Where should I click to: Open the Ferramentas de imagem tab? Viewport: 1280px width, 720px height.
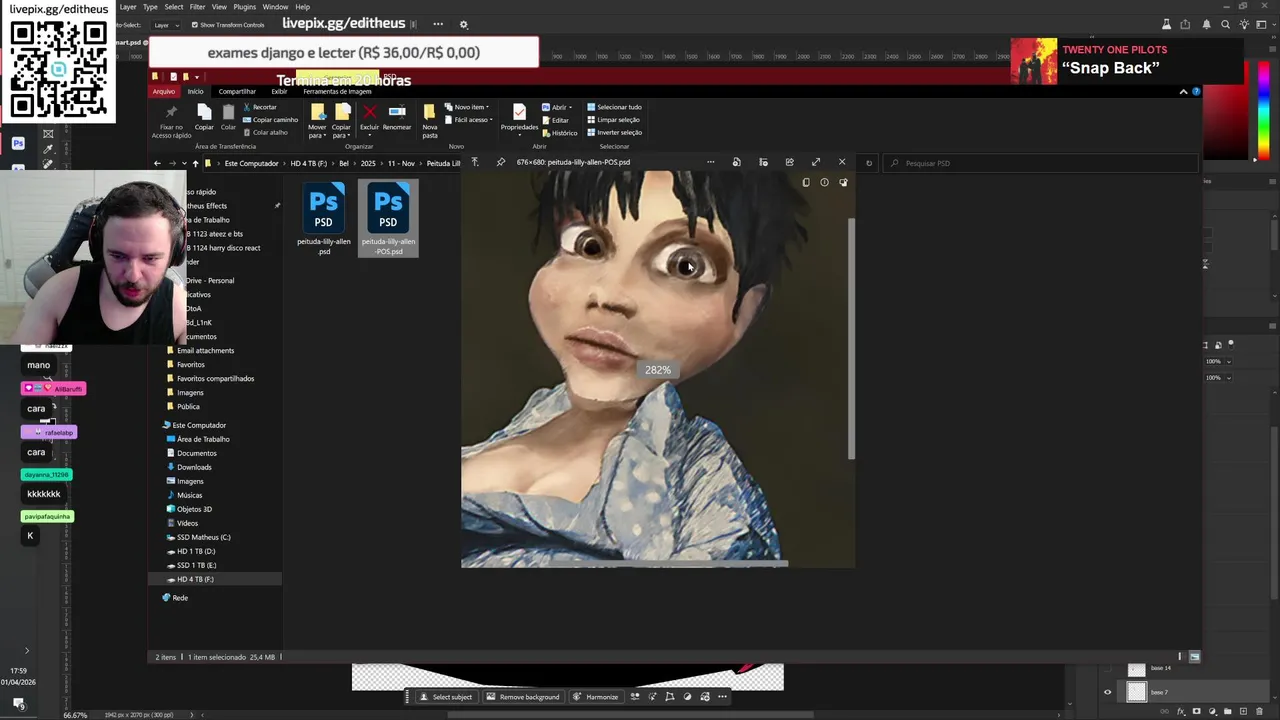click(x=337, y=91)
